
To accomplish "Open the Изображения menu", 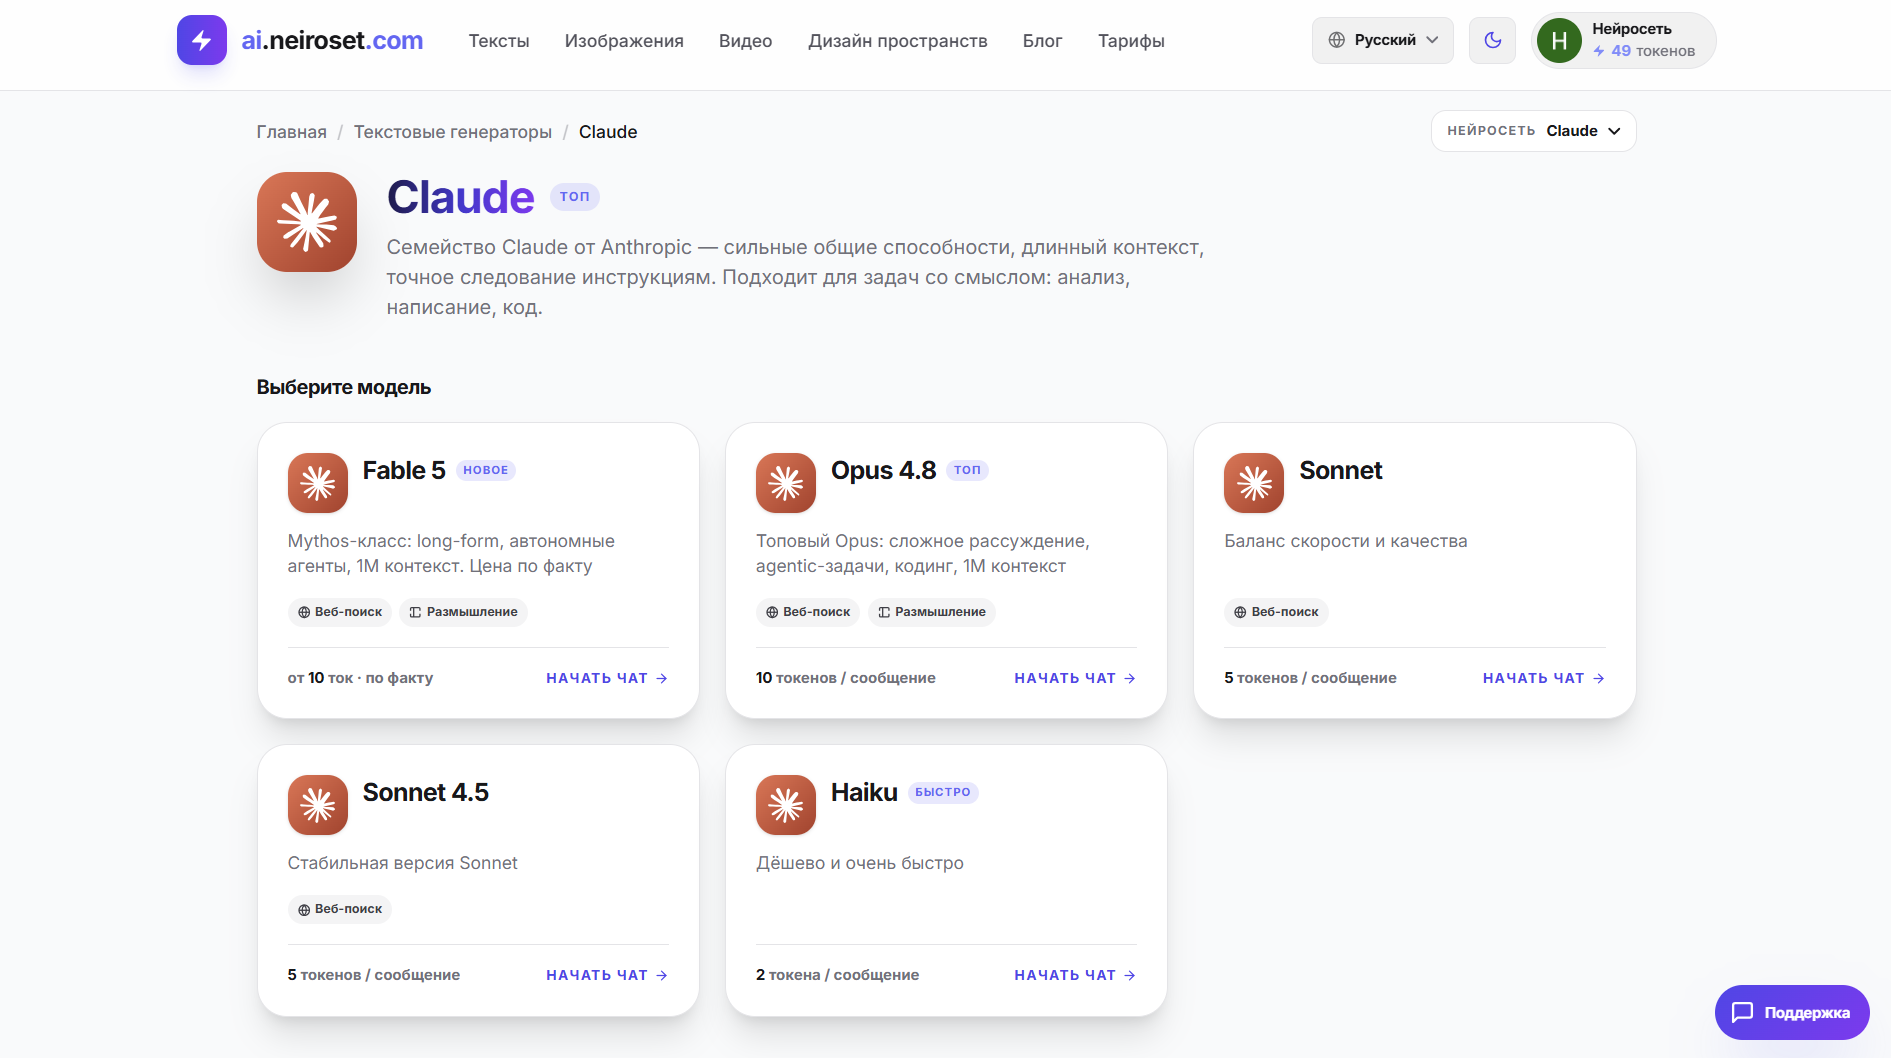I will pyautogui.click(x=624, y=41).
